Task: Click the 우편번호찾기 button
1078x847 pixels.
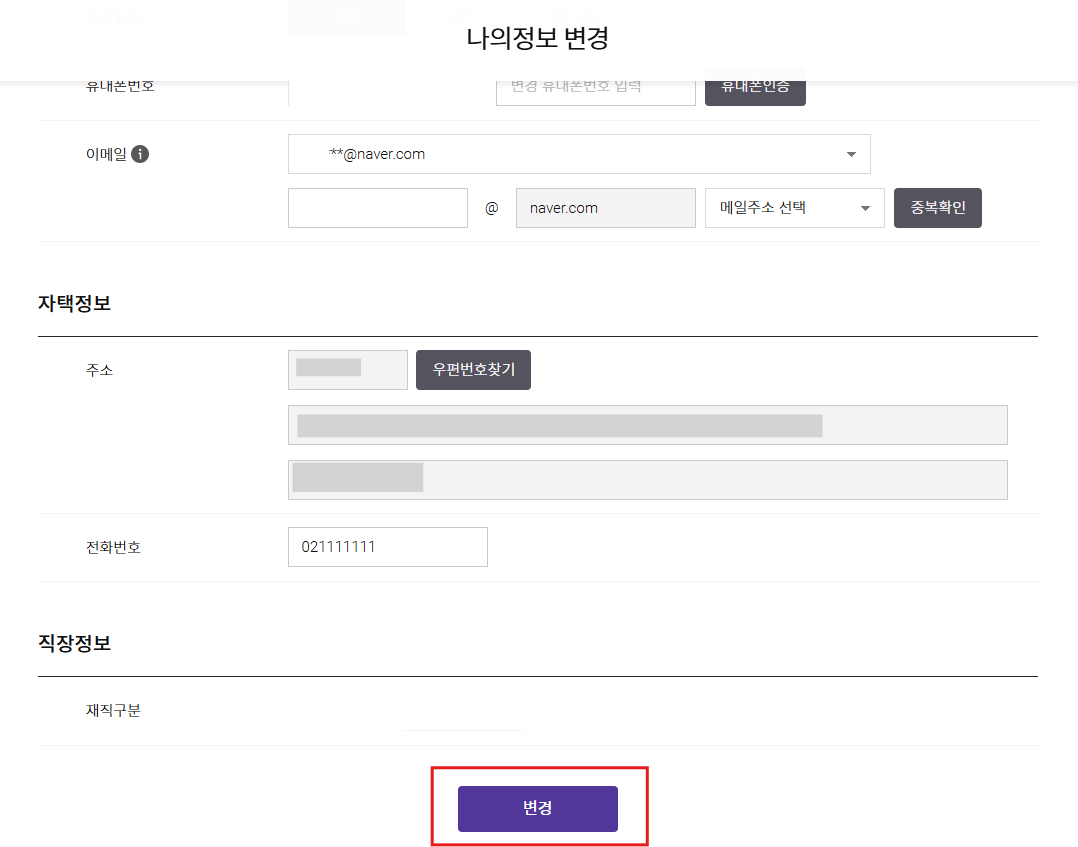Action: point(473,370)
